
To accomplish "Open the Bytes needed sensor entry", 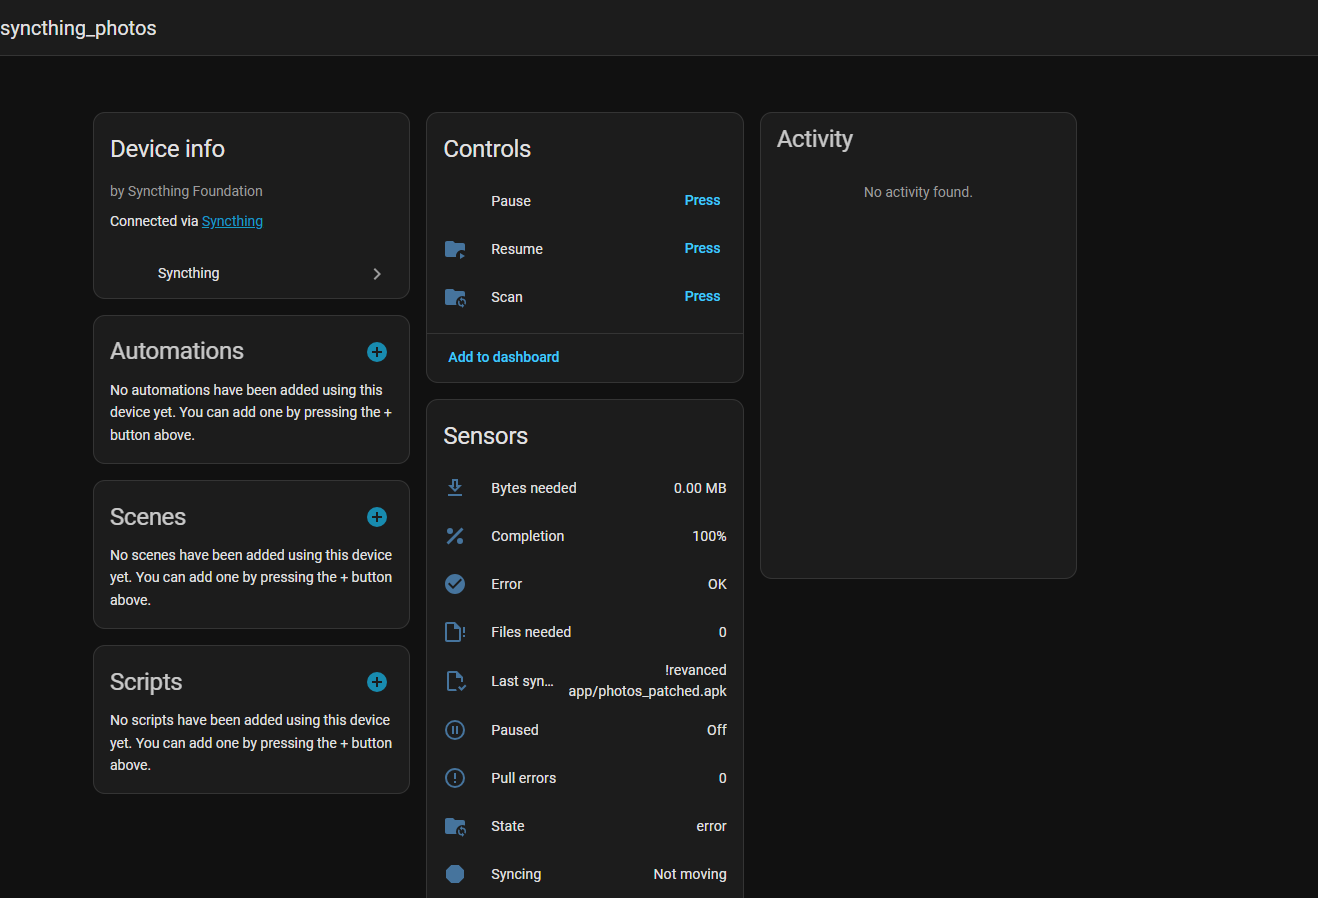I will pyautogui.click(x=585, y=488).
